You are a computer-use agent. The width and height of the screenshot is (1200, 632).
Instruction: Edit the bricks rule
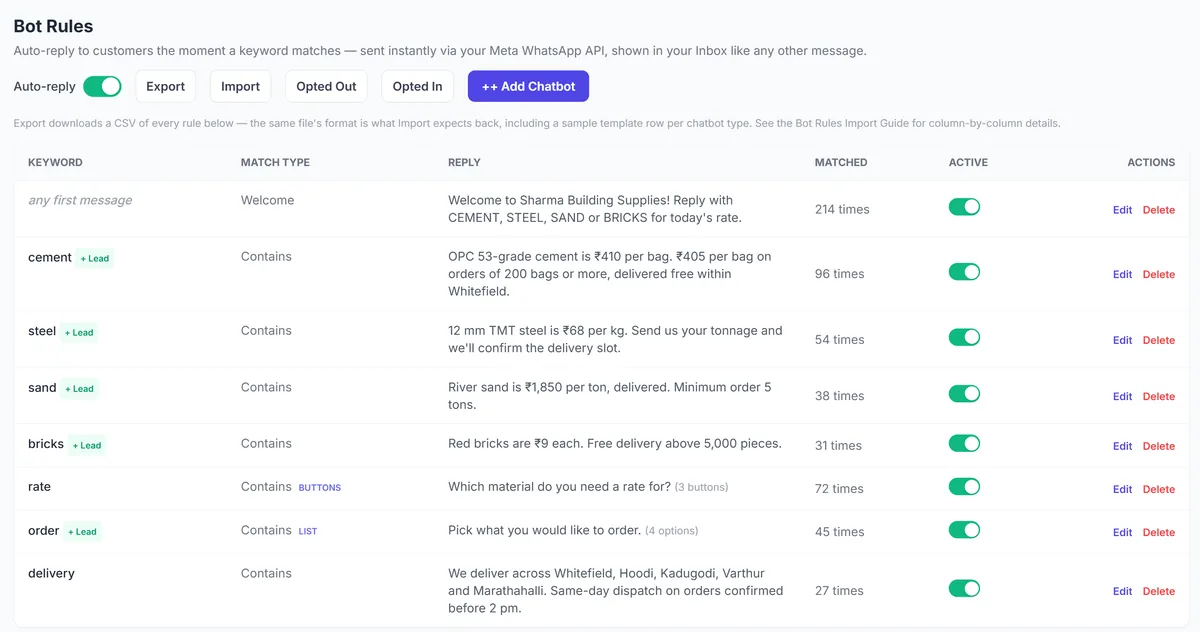click(x=1123, y=446)
